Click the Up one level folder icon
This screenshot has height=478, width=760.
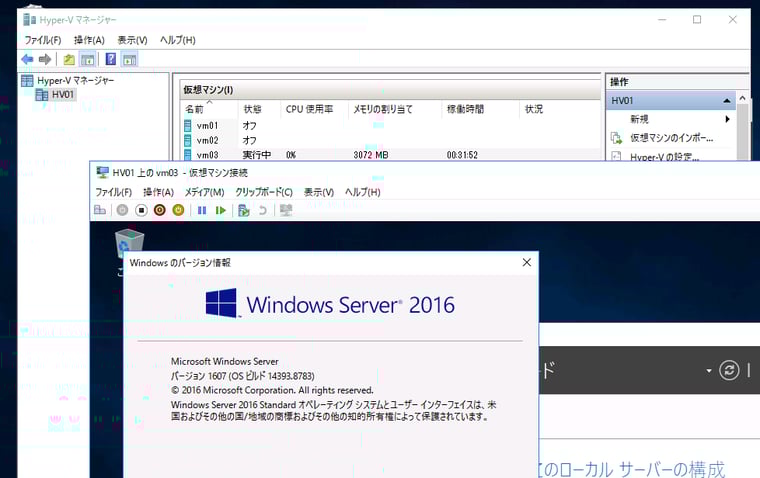(69, 59)
